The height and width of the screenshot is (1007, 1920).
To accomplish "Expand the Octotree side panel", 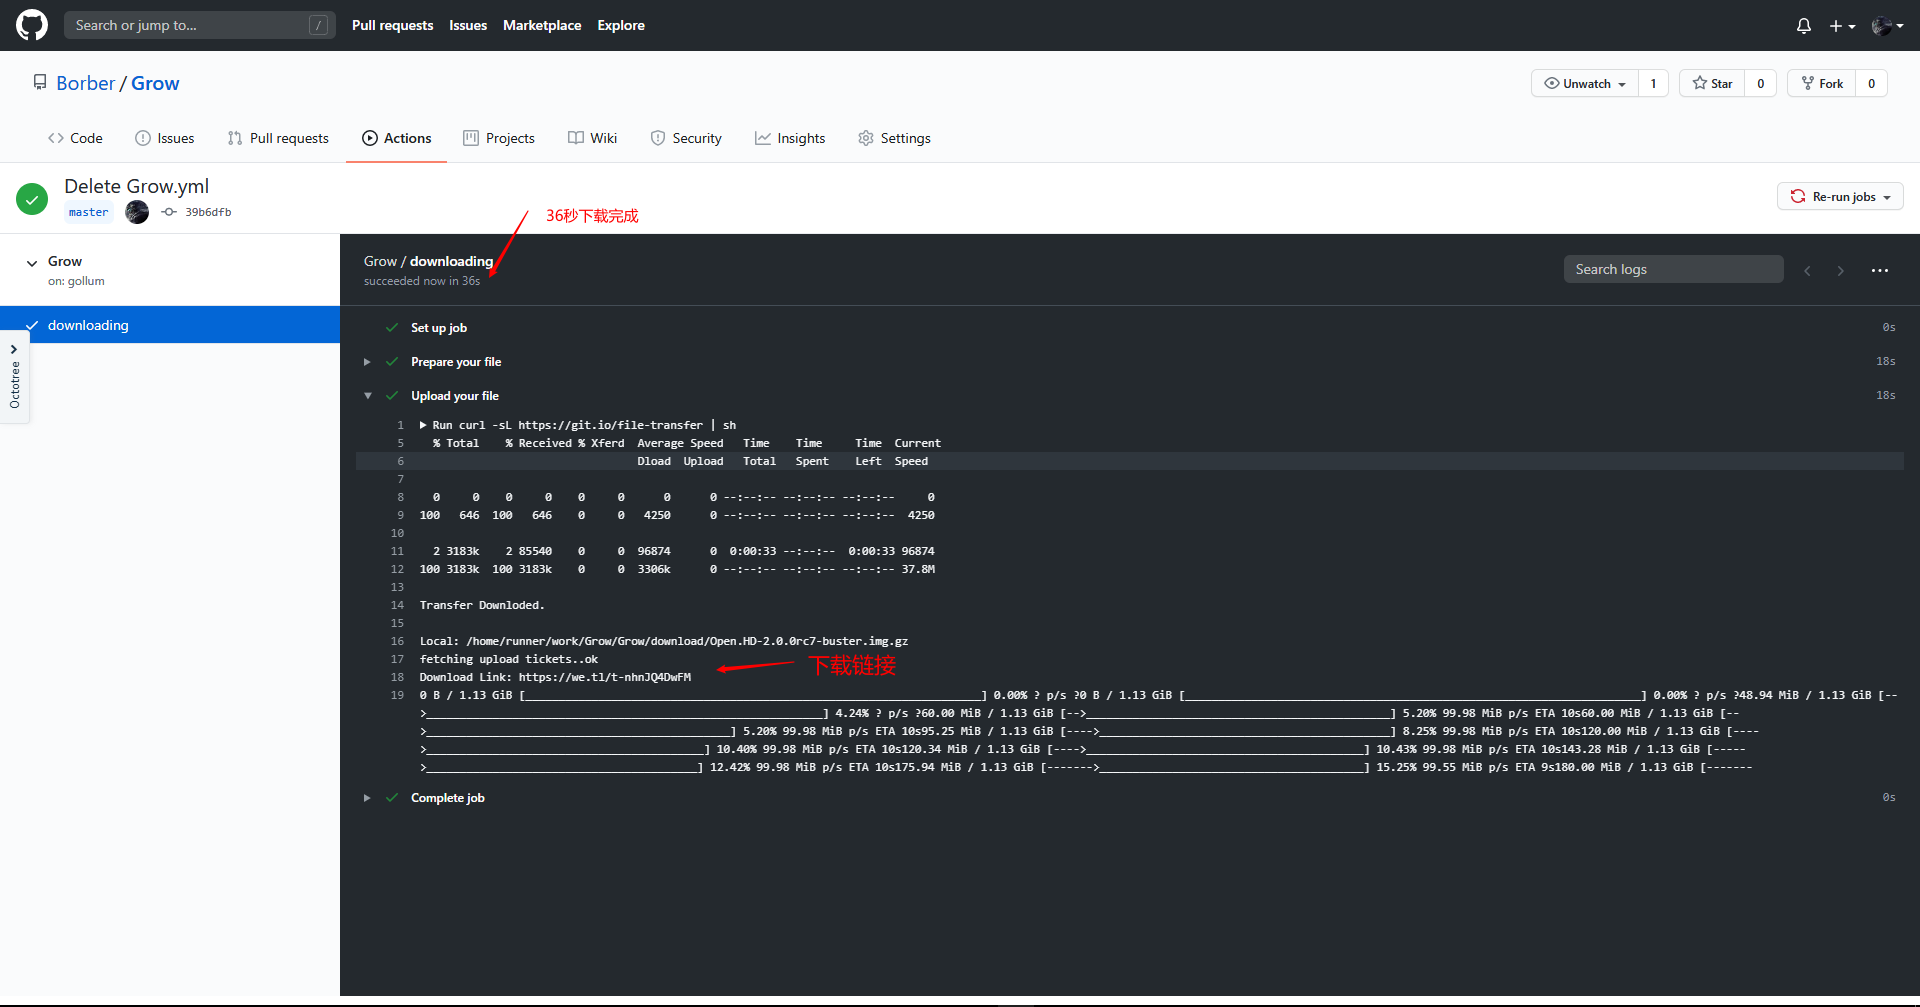I will [14, 377].
